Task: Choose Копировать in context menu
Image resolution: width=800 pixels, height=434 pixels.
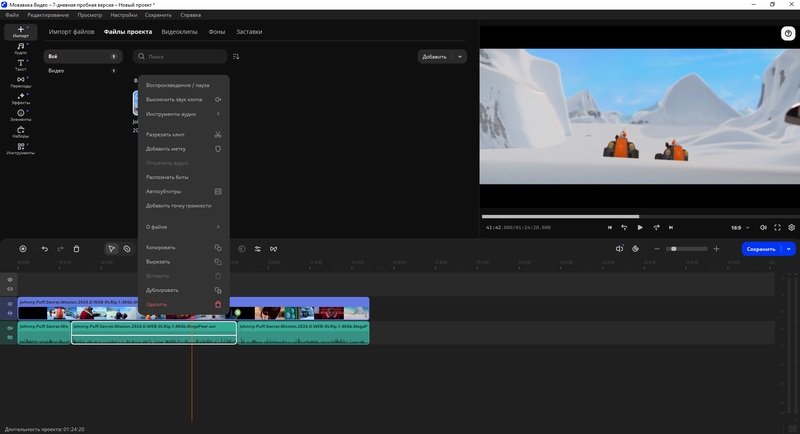Action: (x=183, y=247)
